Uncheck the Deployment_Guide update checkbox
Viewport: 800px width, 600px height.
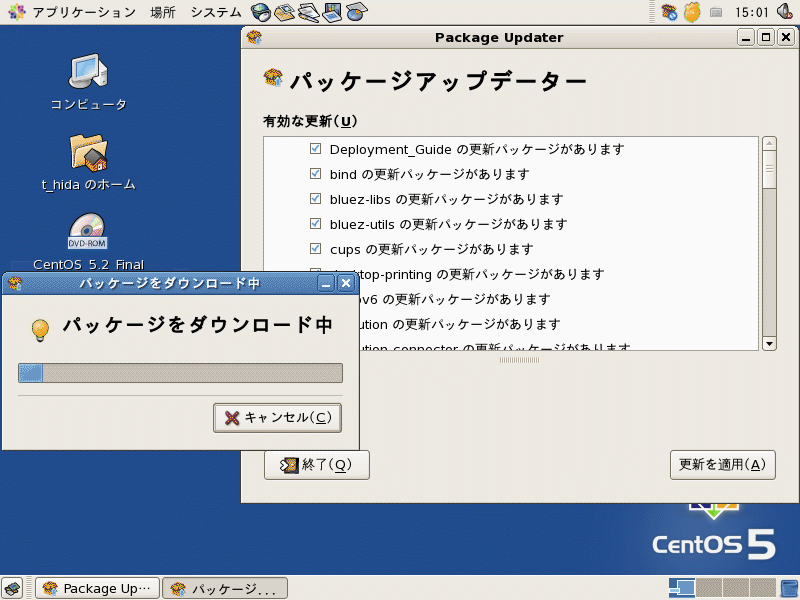tap(315, 148)
